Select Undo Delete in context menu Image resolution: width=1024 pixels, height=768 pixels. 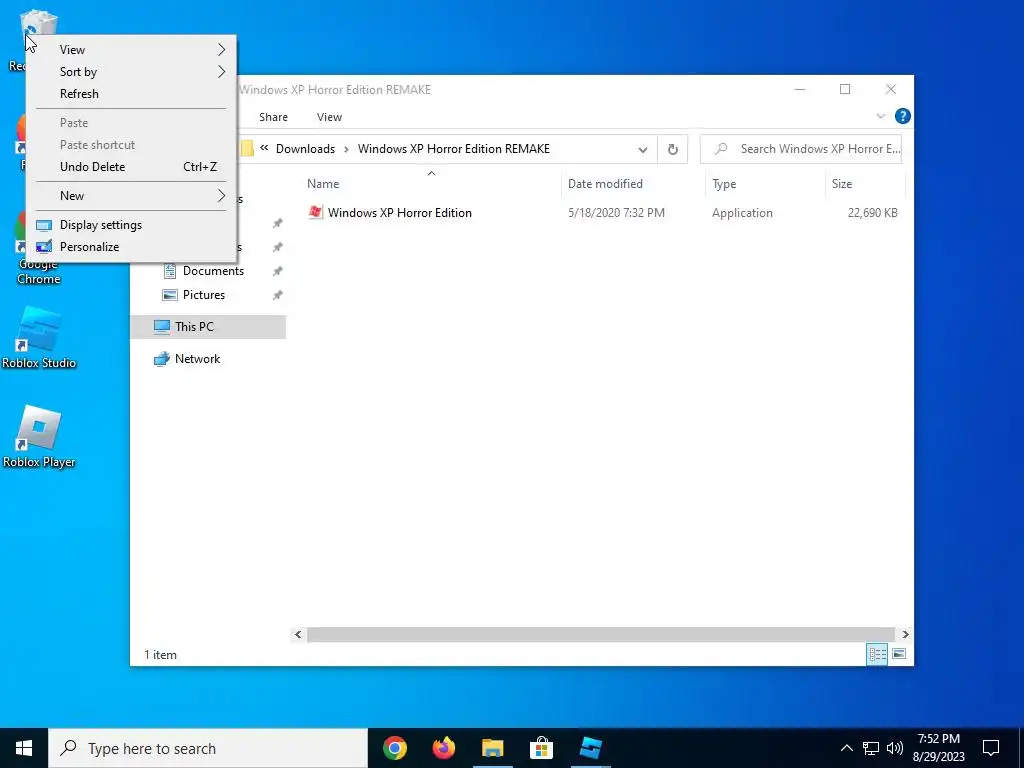pos(131,167)
